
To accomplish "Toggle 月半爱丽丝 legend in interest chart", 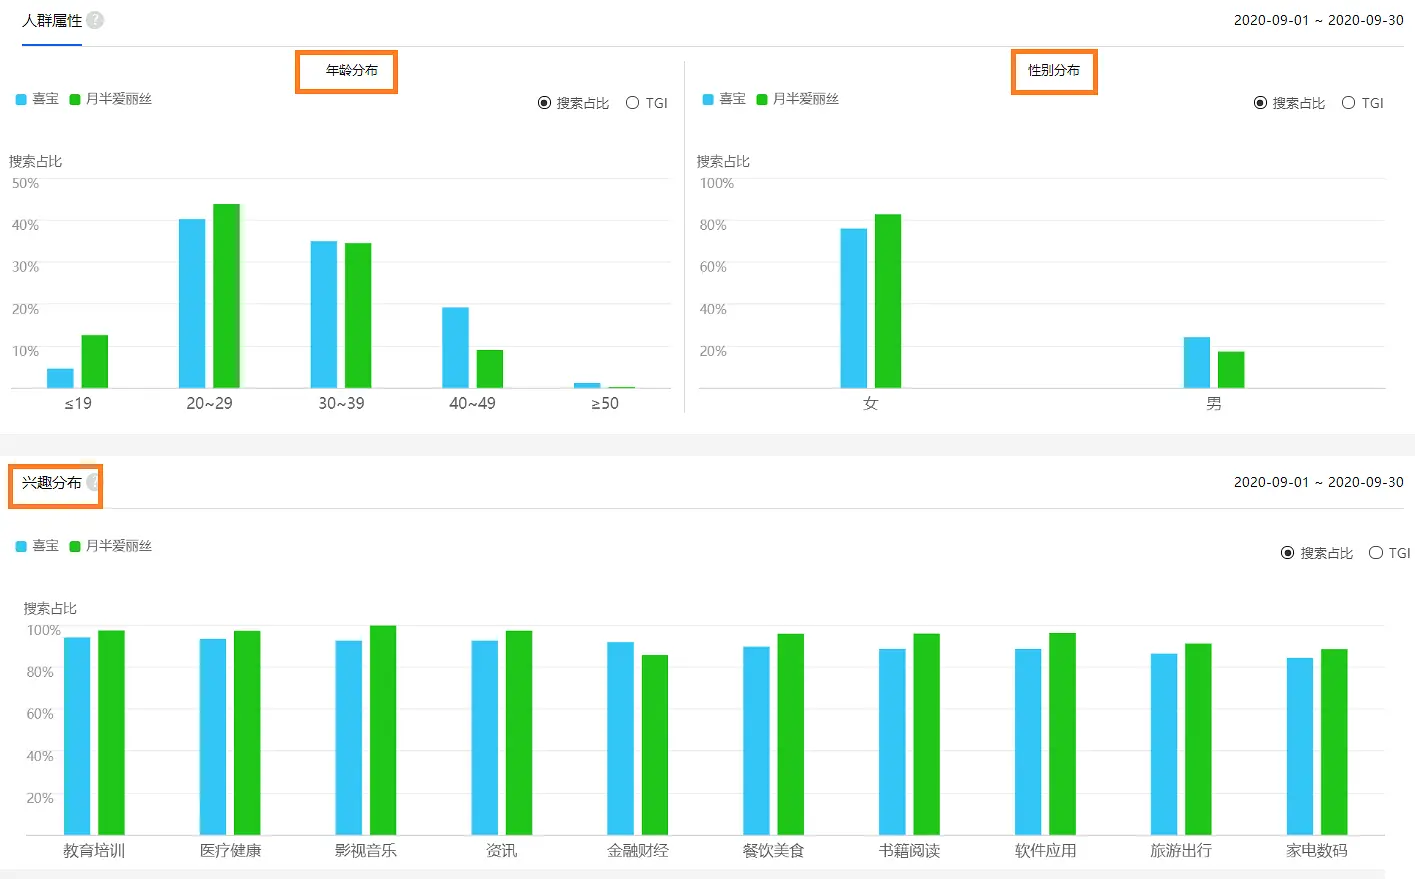I will click(110, 546).
